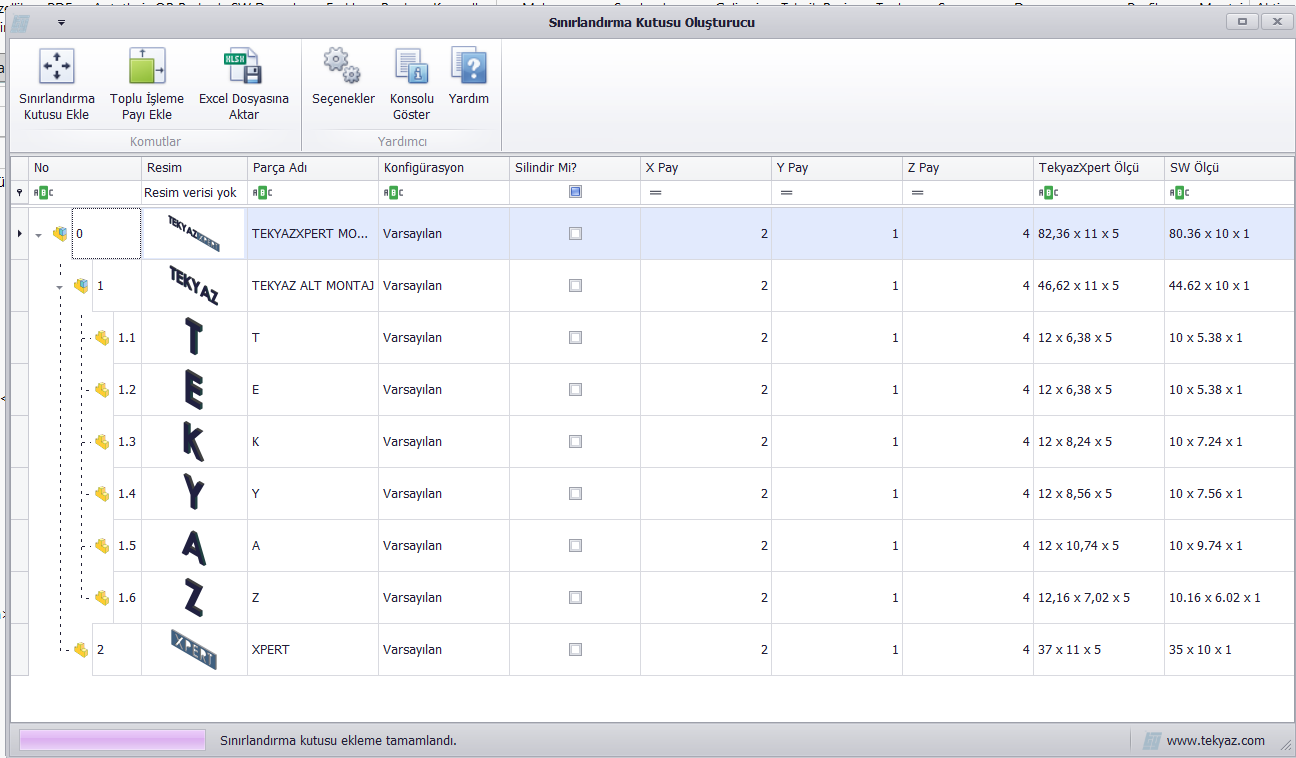1296x758 pixels.
Task: Click TEKYAZXPERT thumbnail in row 0
Action: 194,234
